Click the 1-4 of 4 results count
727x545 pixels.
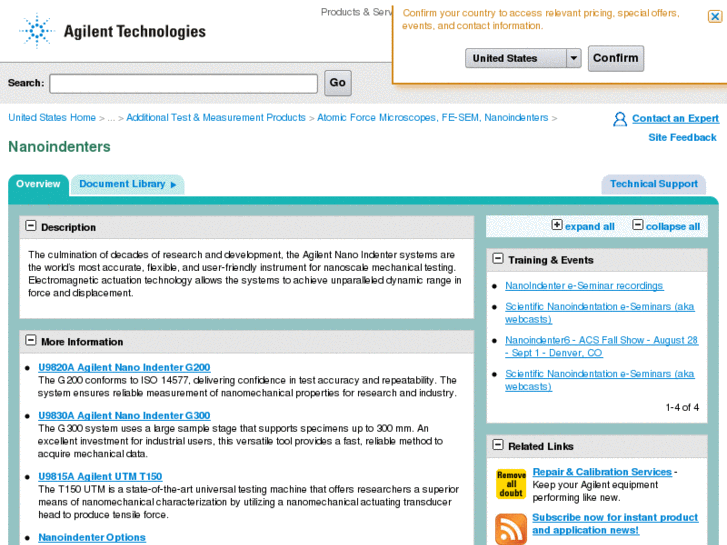coord(682,408)
